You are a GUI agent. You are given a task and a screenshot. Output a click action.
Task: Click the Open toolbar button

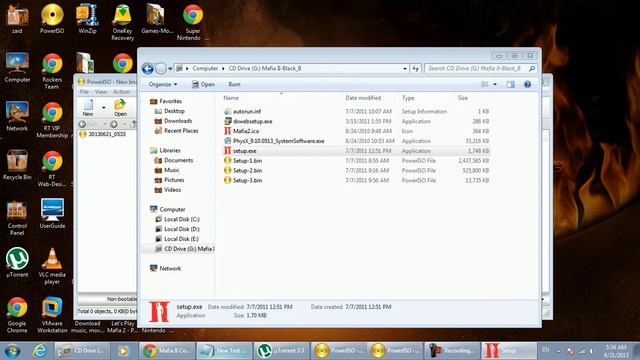[x=203, y=84]
